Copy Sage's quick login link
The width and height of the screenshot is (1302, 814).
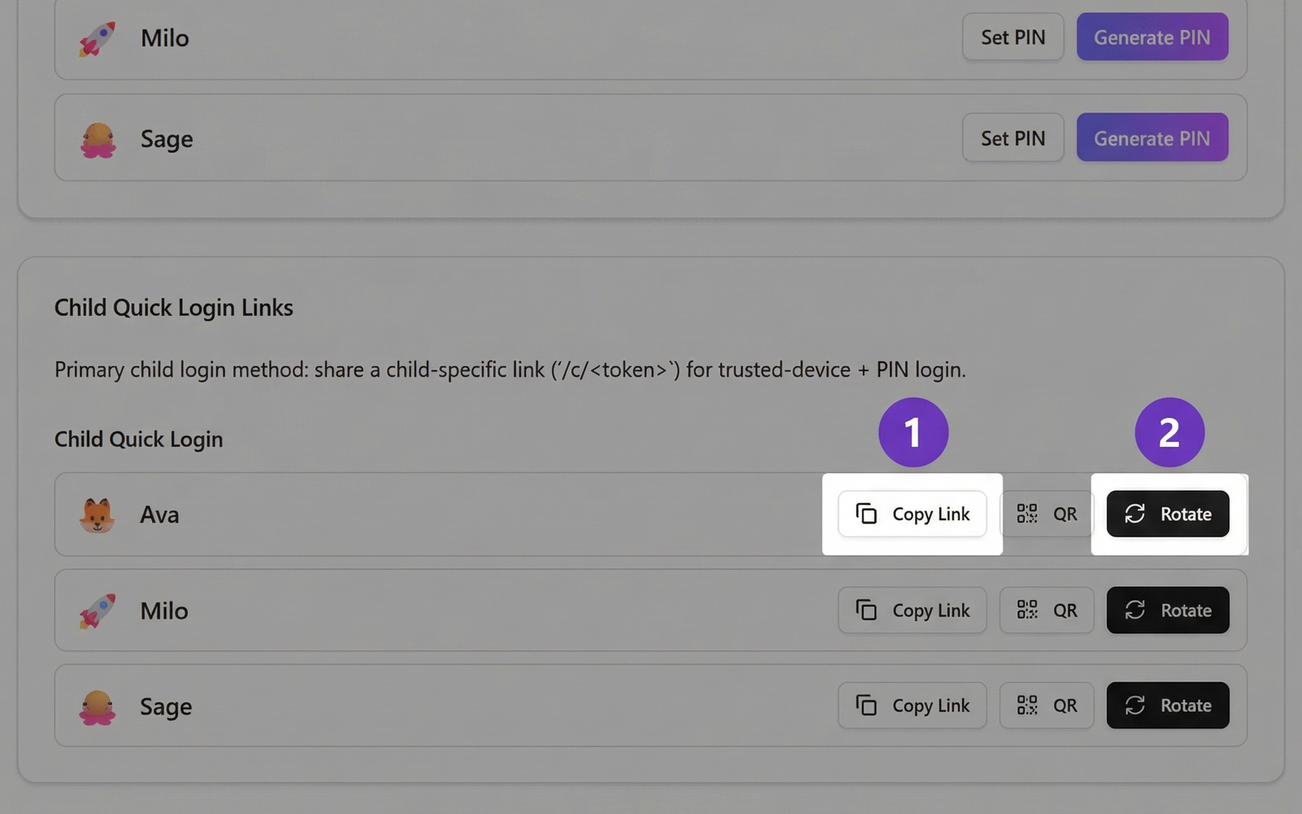click(x=912, y=705)
